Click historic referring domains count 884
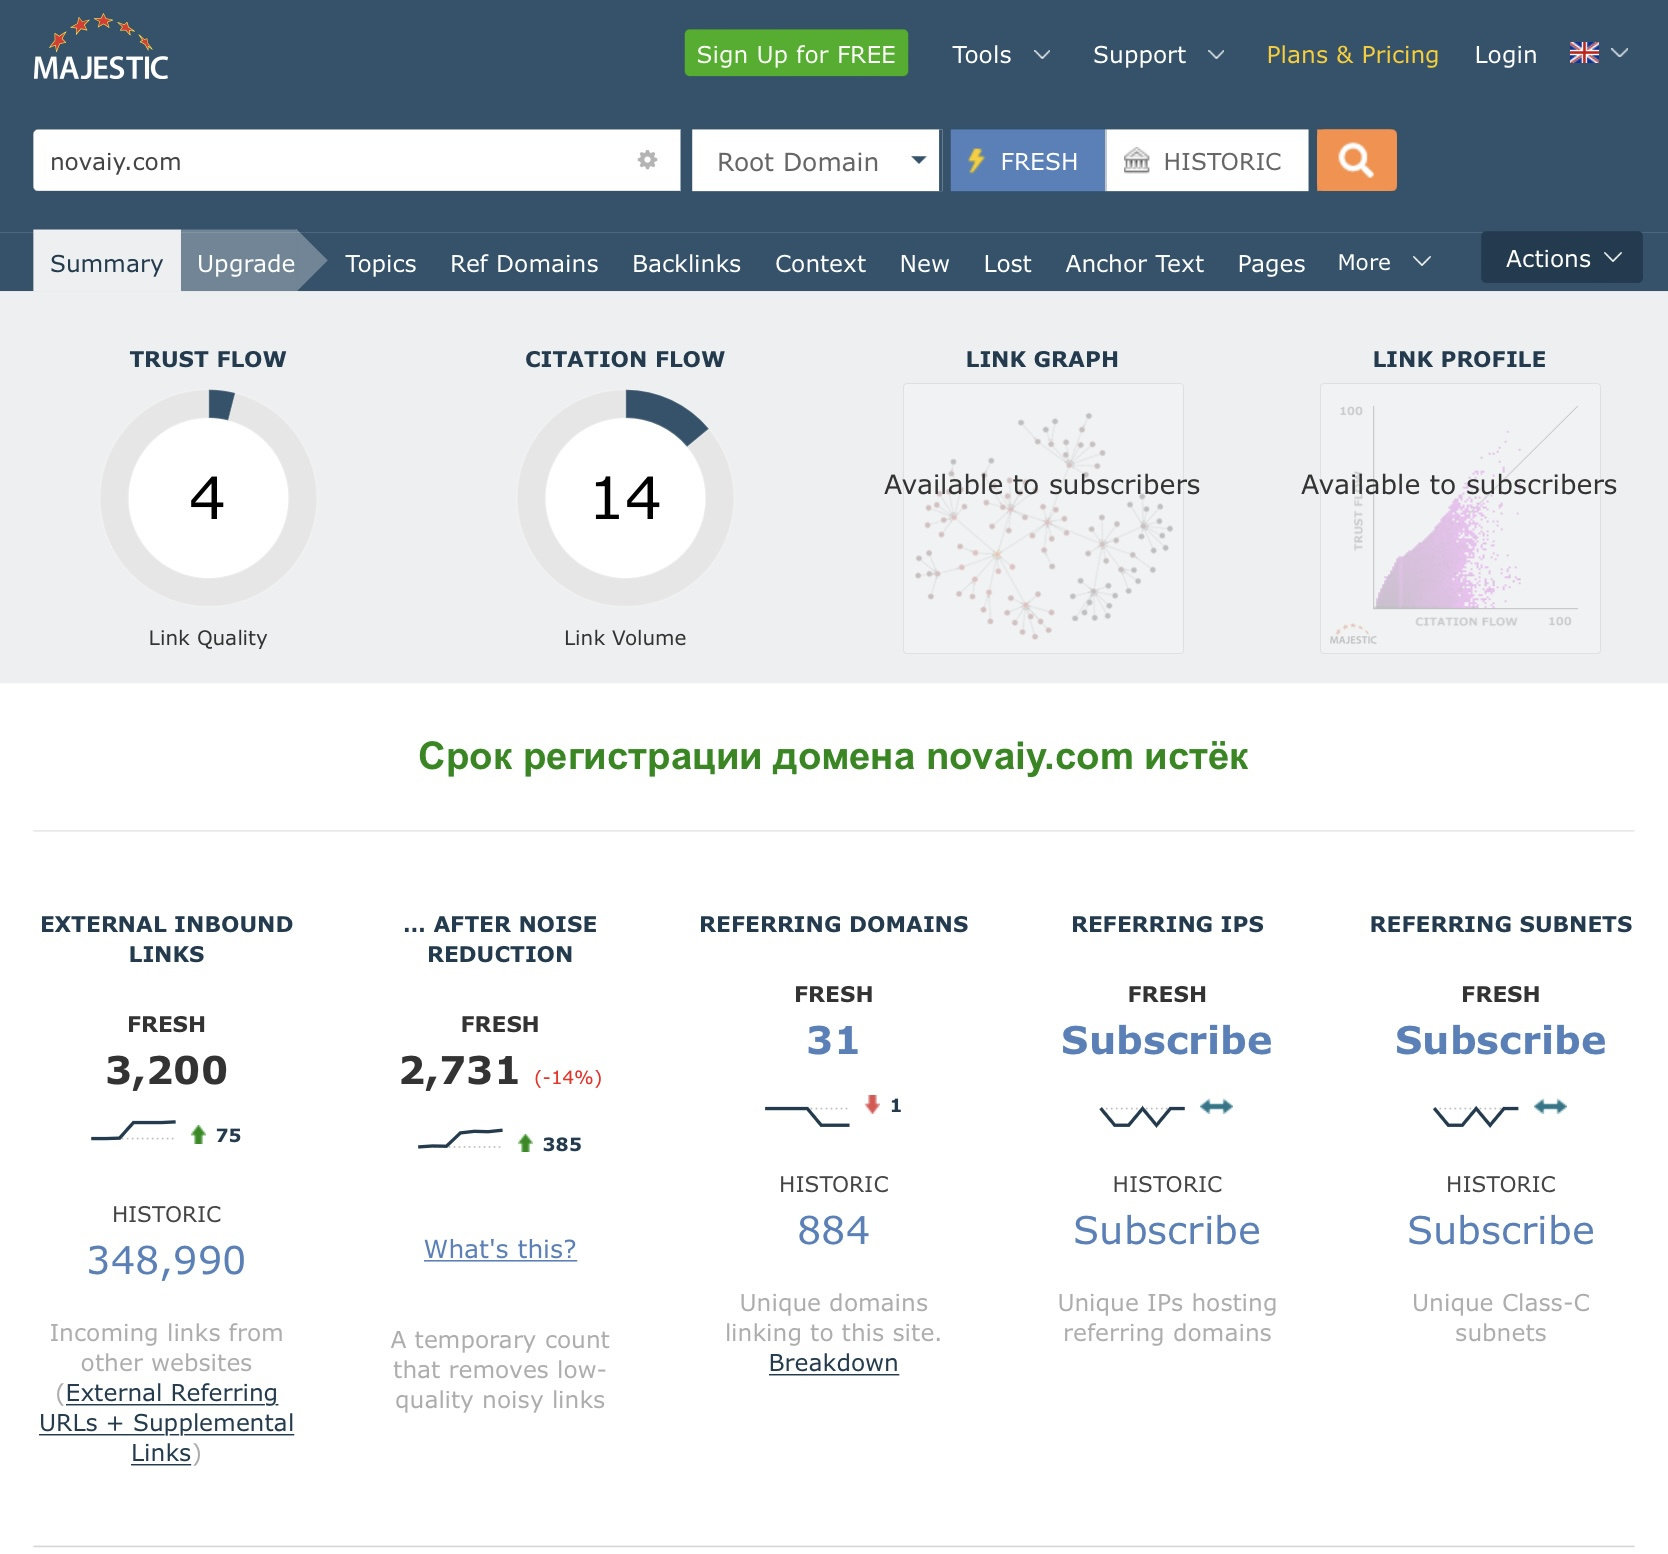The height and width of the screenshot is (1554, 1668). click(x=833, y=1230)
